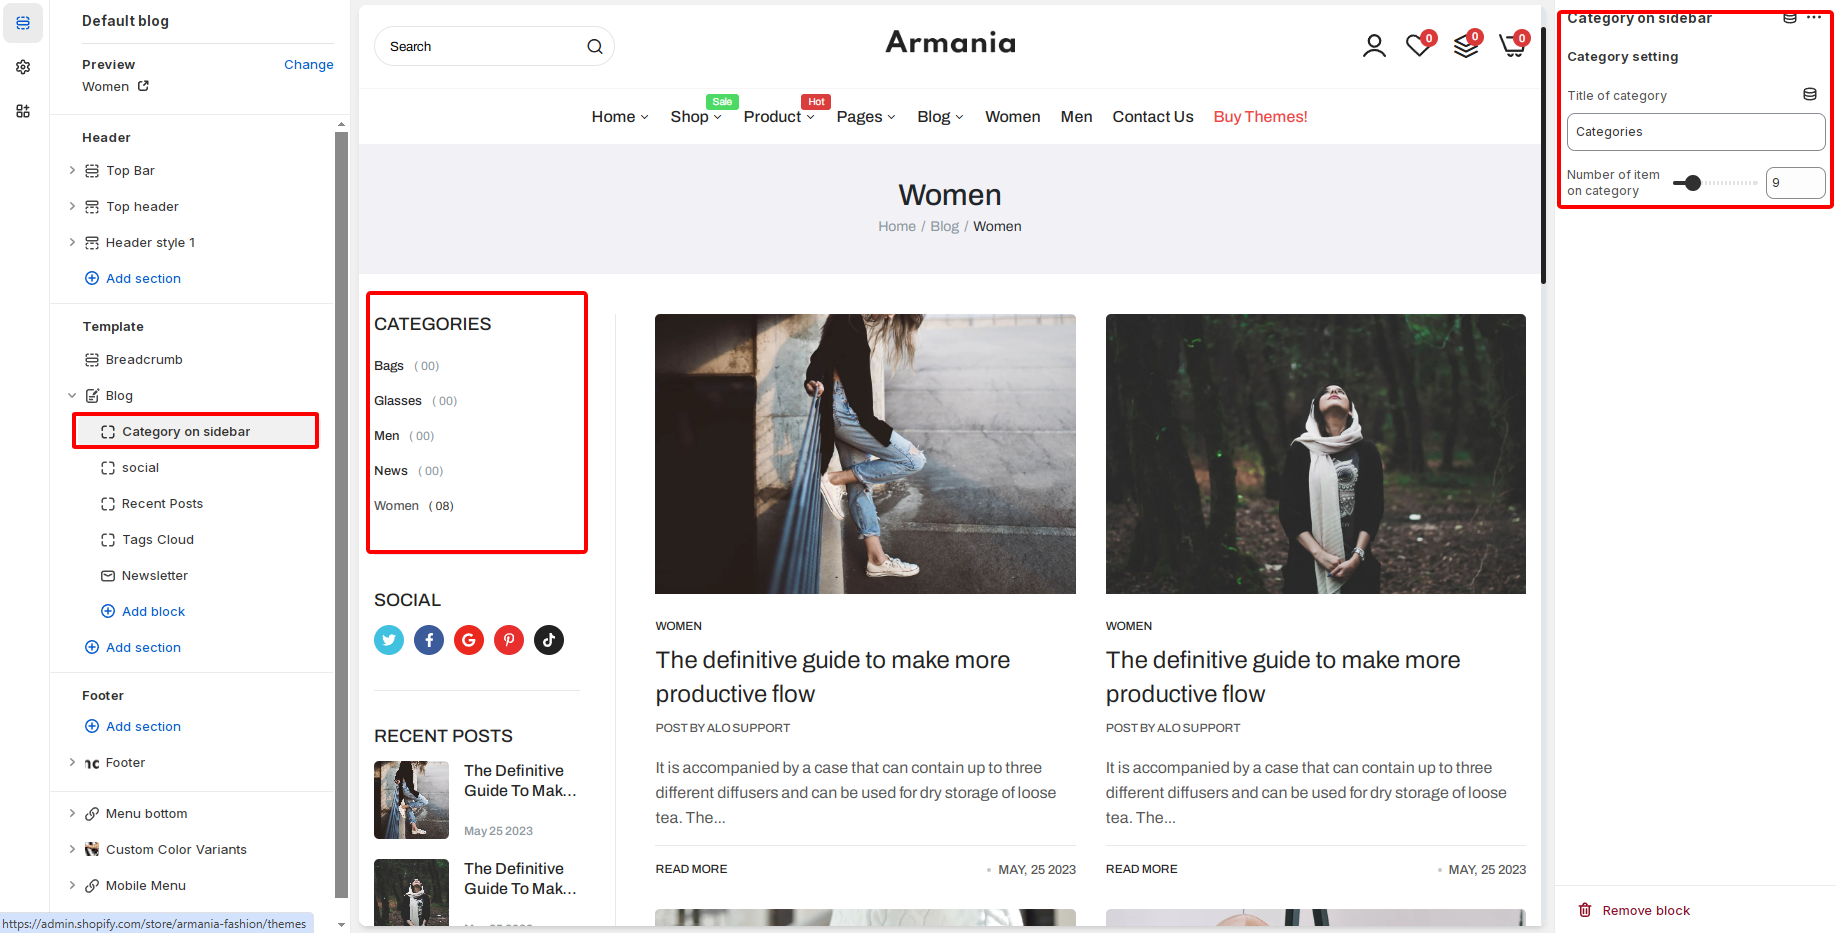
Task: Open the wishlist heart icon
Action: [x=1418, y=46]
